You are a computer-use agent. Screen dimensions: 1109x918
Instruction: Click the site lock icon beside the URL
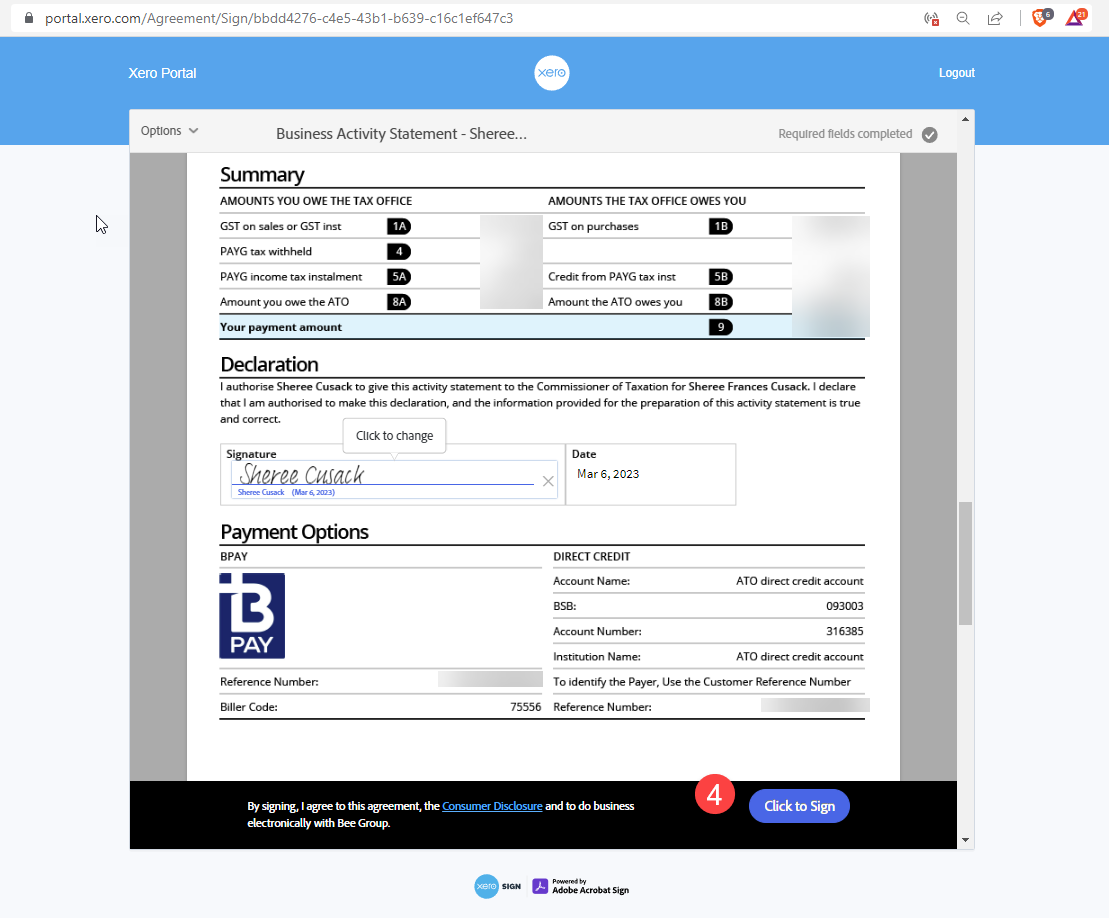click(27, 18)
